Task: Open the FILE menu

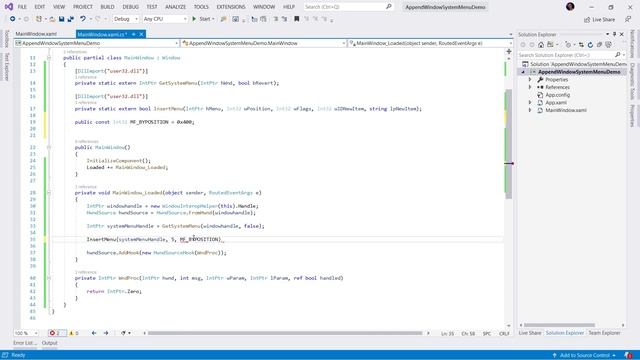Action: point(22,7)
